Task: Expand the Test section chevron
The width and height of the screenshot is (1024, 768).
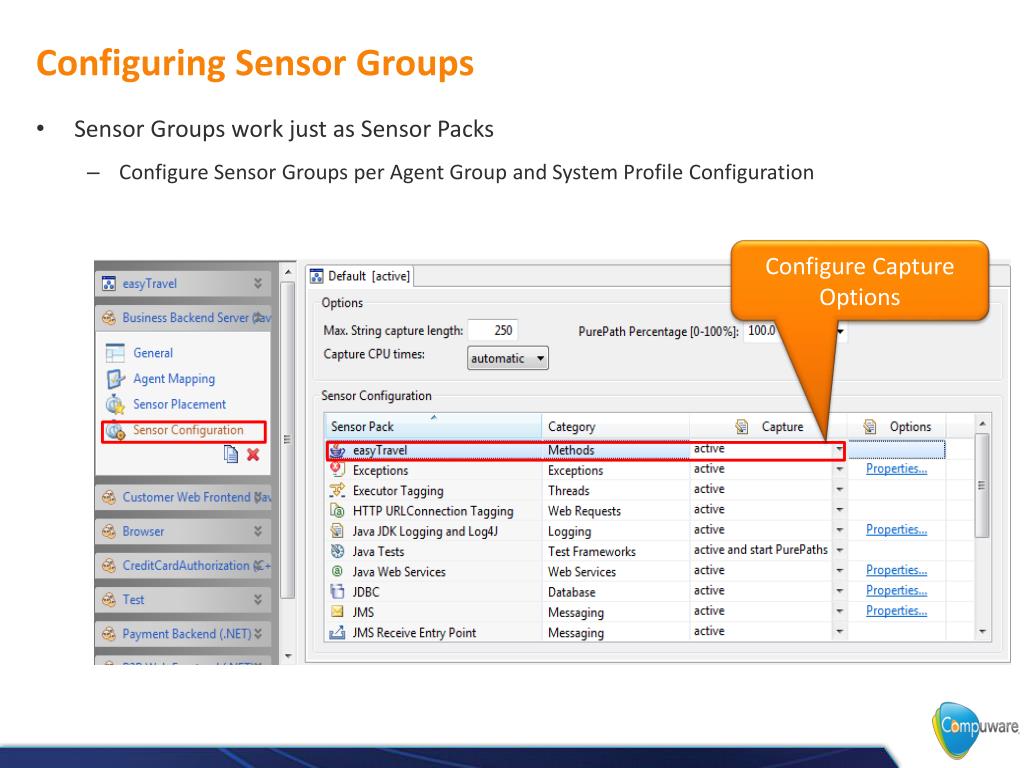Action: point(258,600)
